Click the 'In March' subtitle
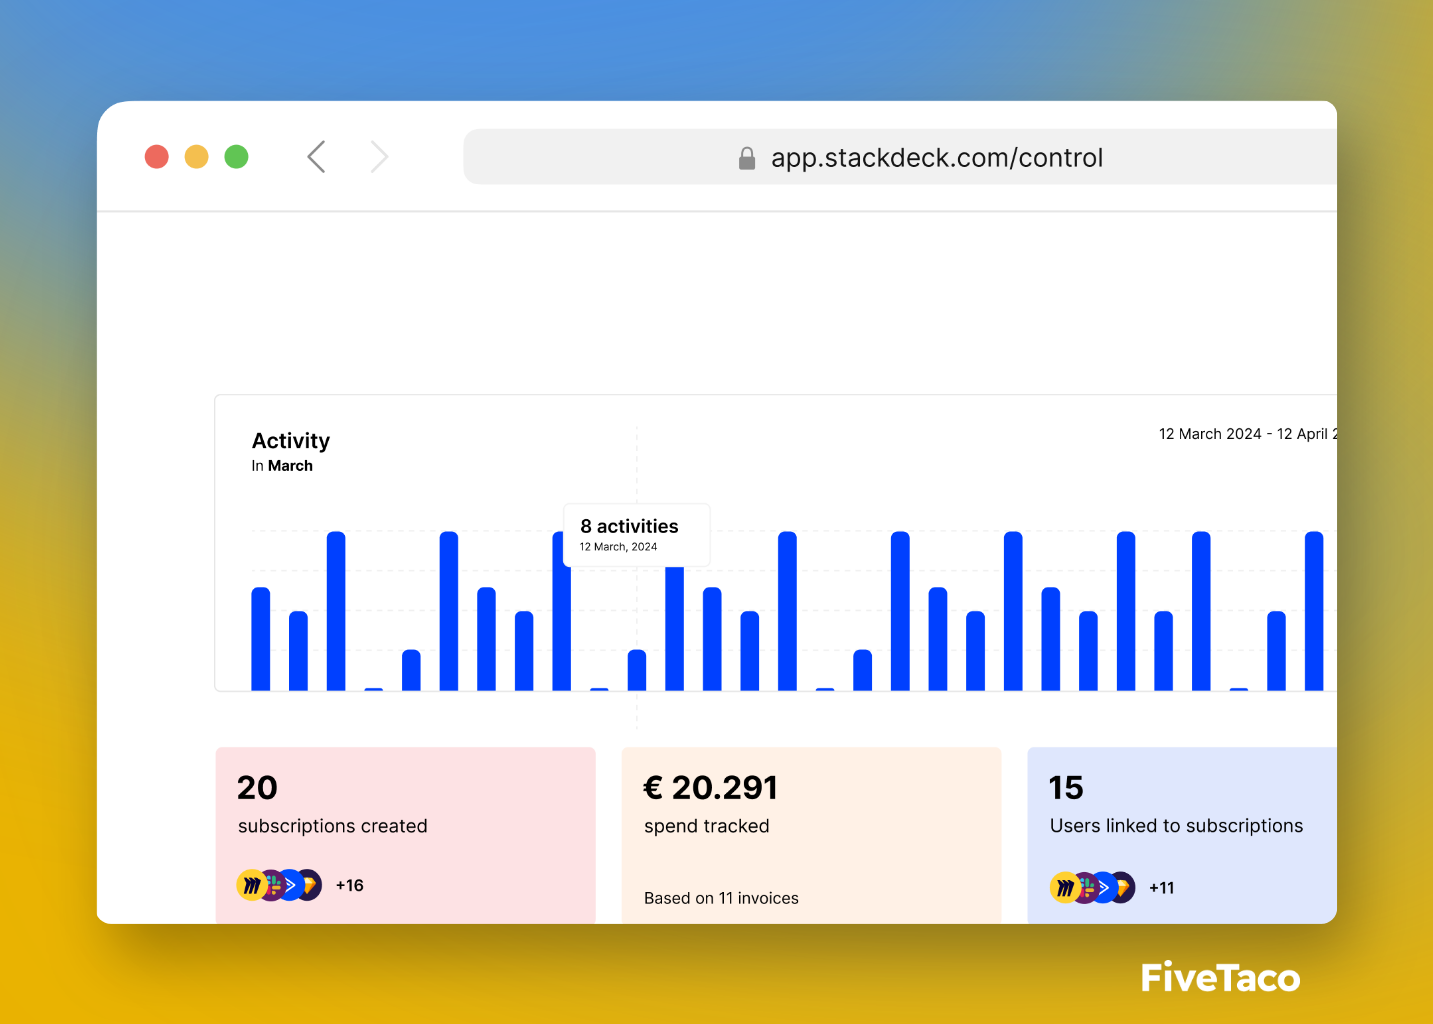 (x=282, y=466)
